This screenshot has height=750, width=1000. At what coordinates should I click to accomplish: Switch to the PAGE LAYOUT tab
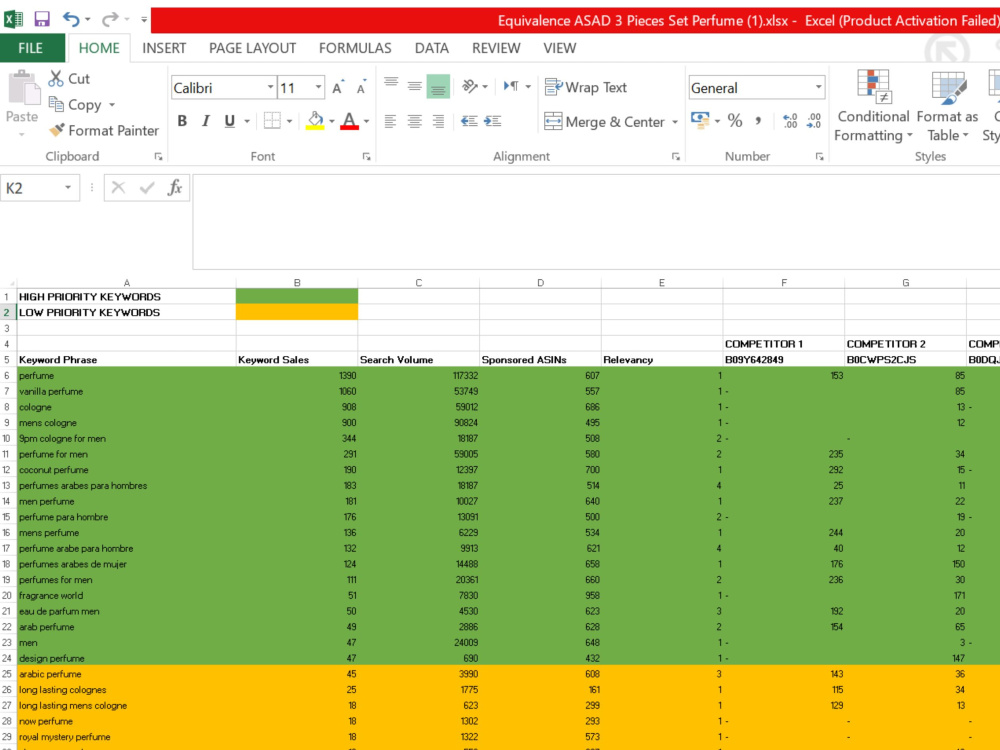tap(253, 48)
